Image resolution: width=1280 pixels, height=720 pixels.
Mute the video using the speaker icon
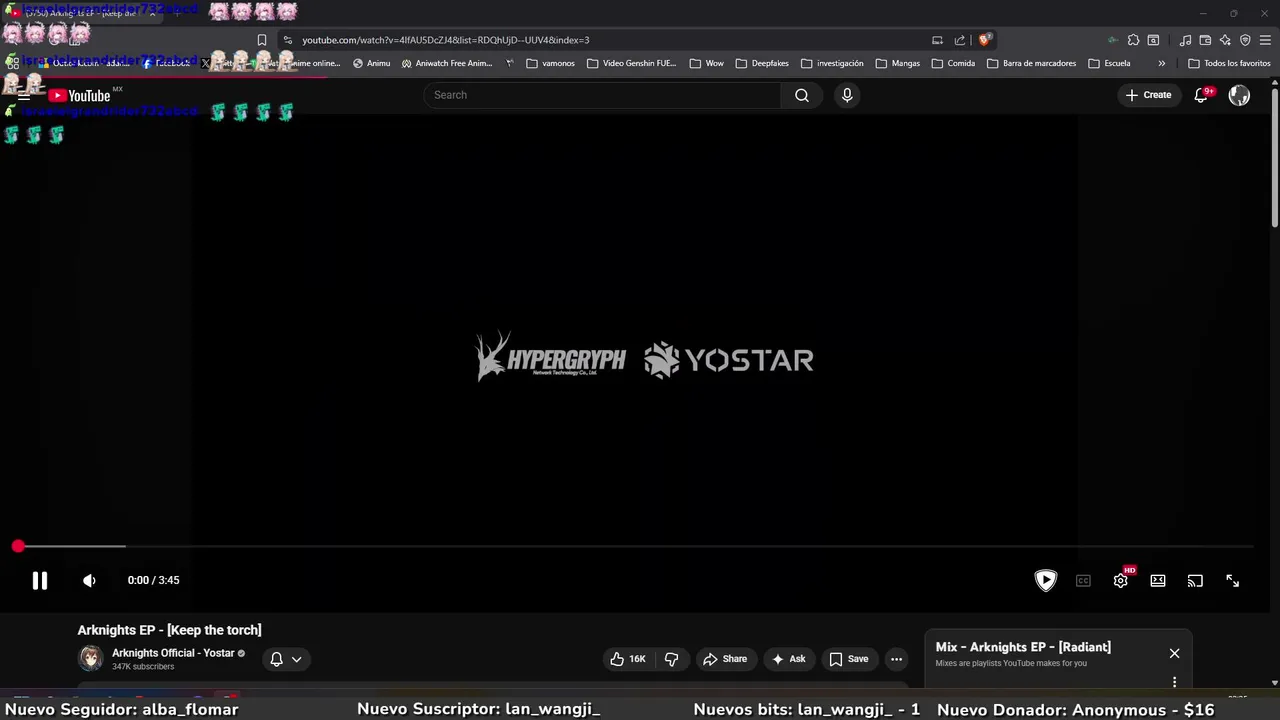(89, 580)
